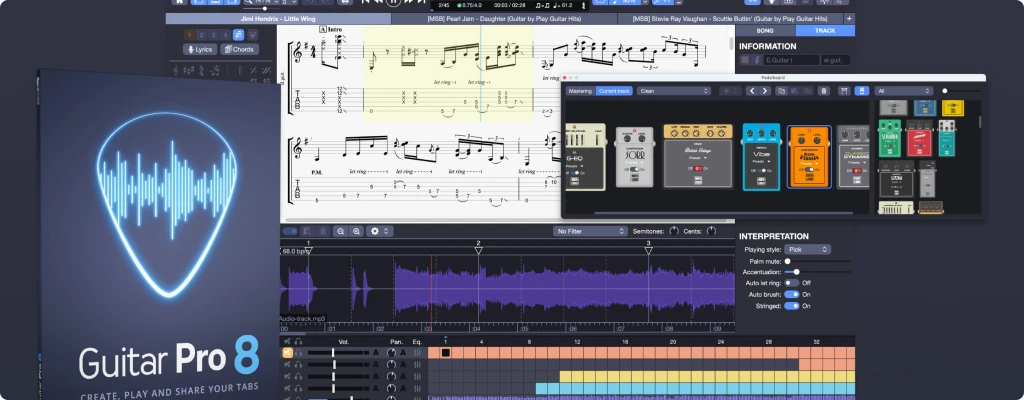
Task: Open the Chords button
Action: pyautogui.click(x=240, y=50)
